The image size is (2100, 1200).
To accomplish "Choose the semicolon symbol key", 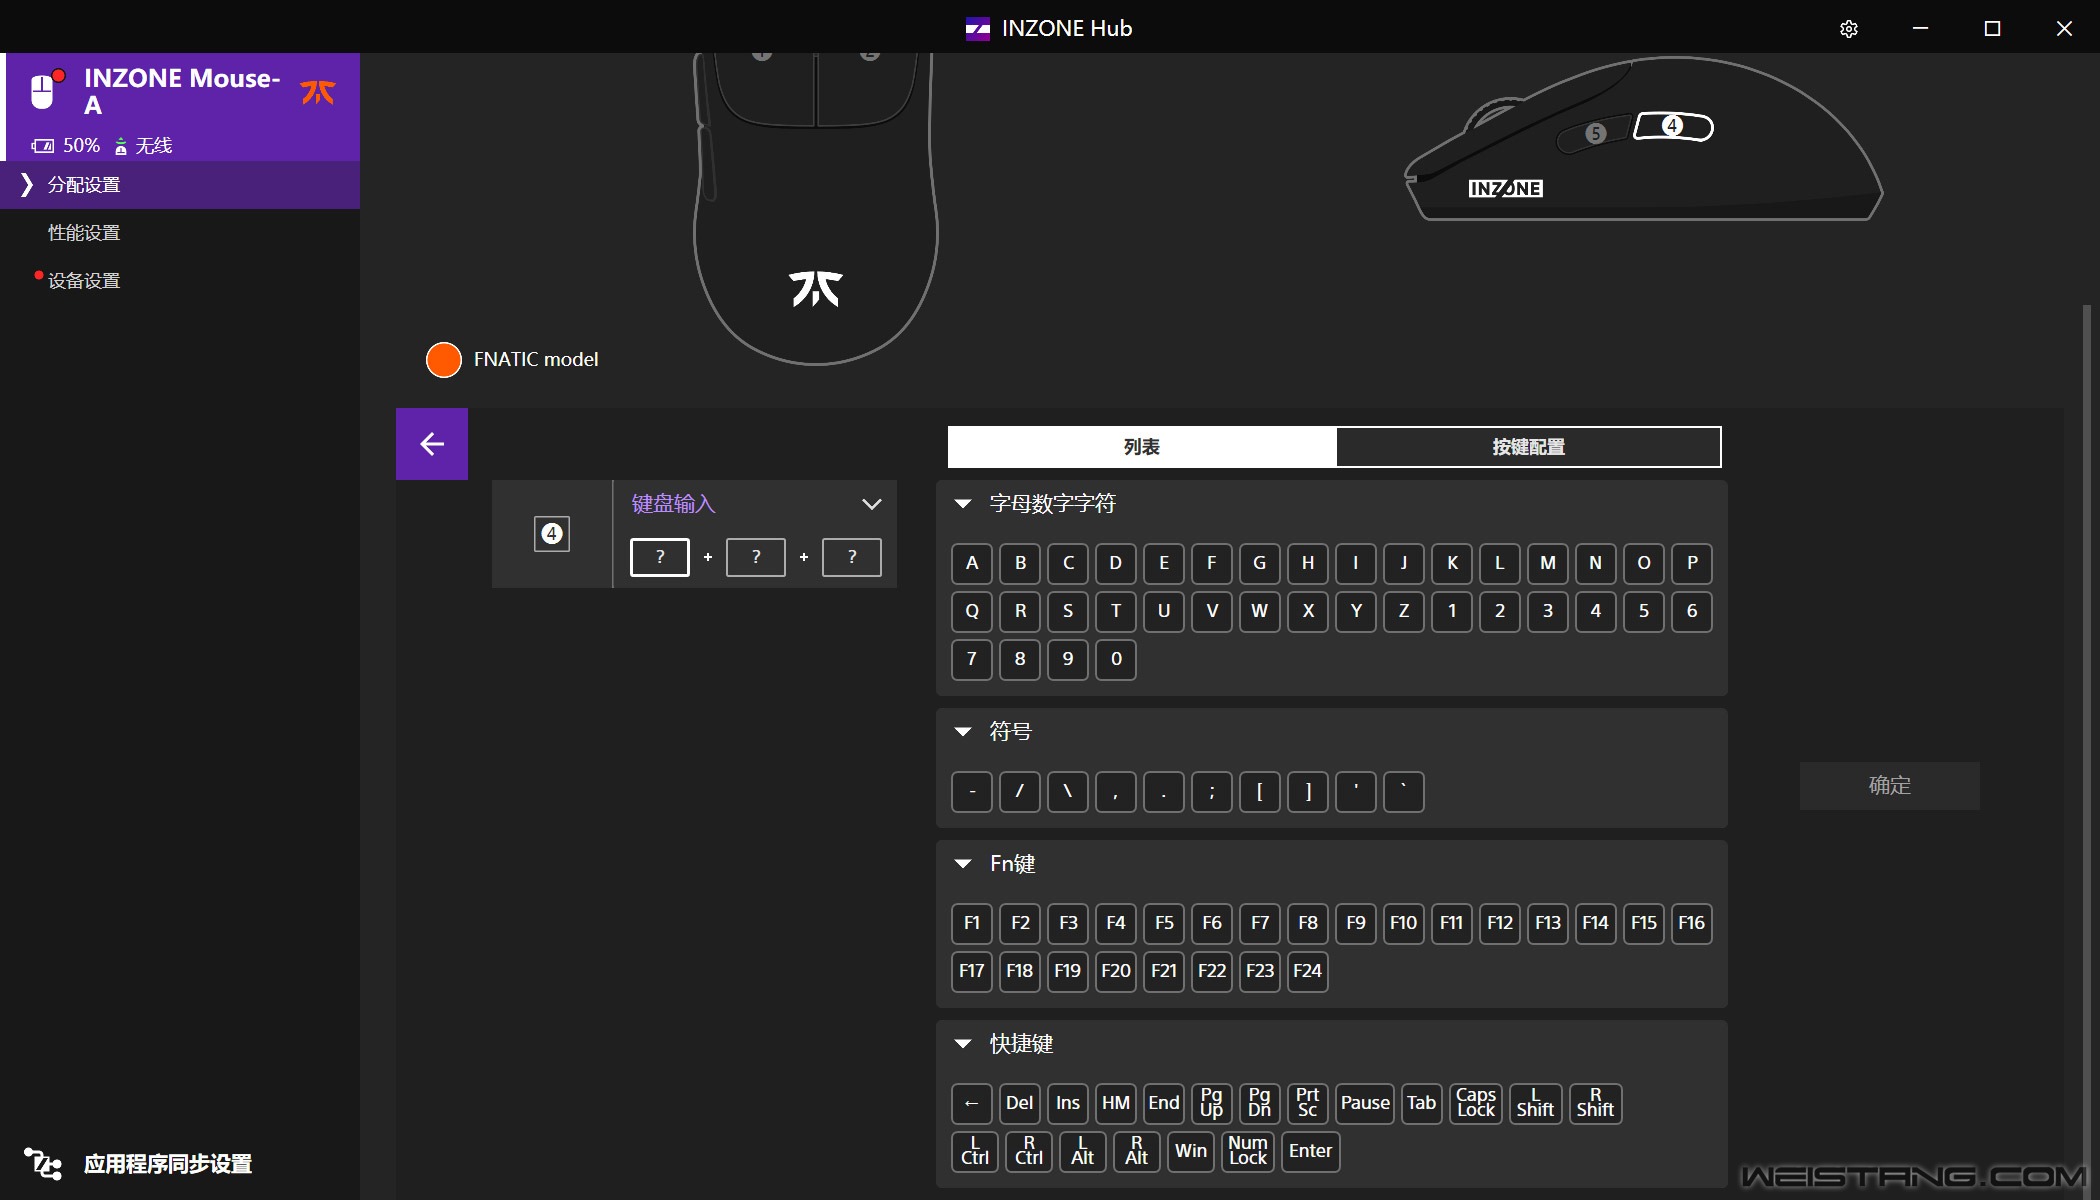I will (x=1212, y=791).
